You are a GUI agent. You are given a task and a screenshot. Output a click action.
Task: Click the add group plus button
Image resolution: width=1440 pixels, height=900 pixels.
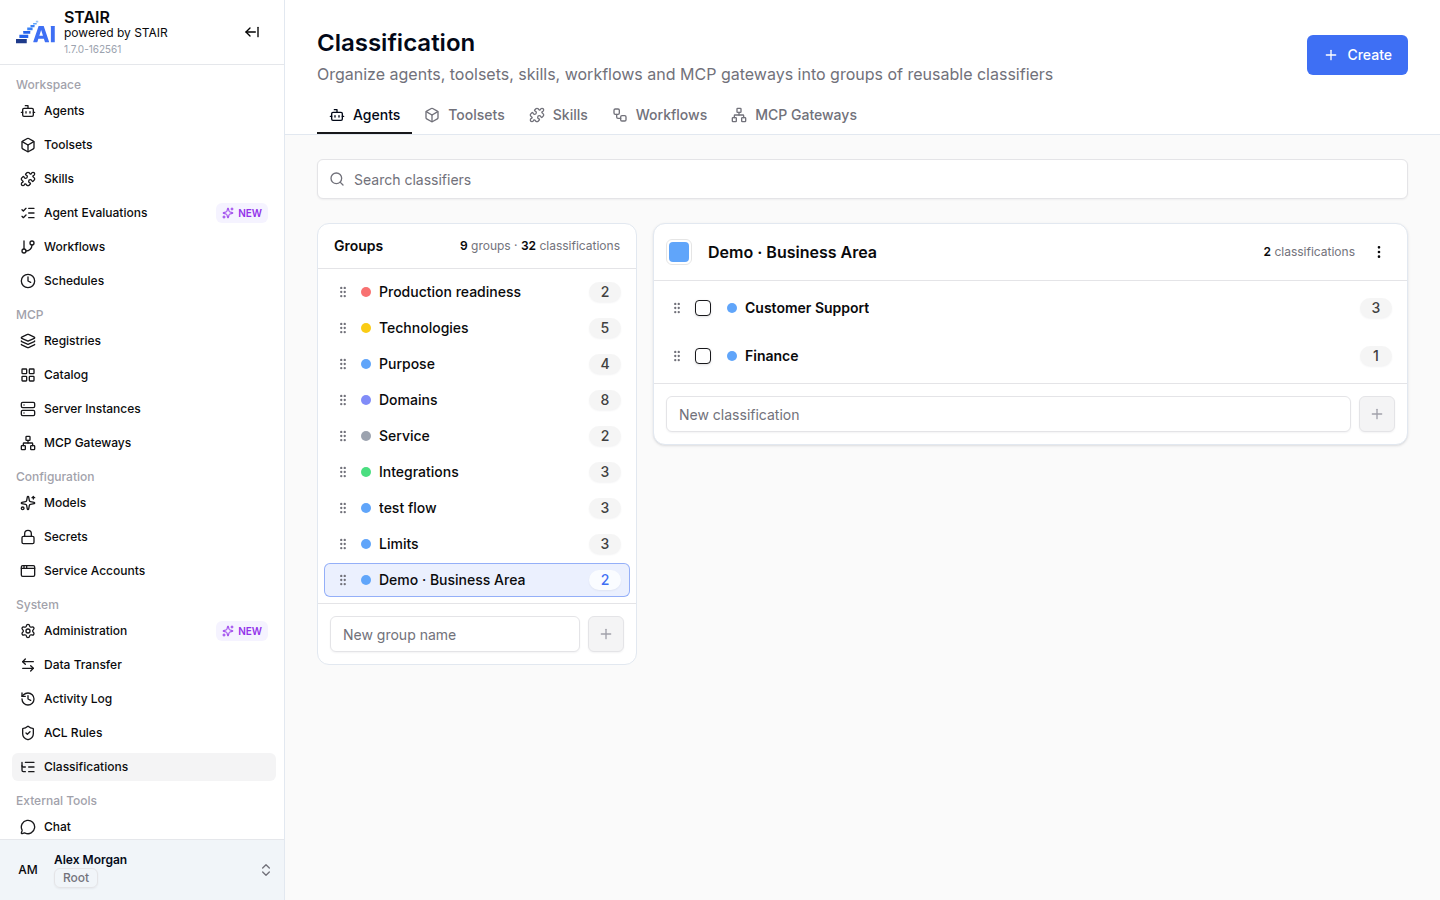[x=606, y=634]
